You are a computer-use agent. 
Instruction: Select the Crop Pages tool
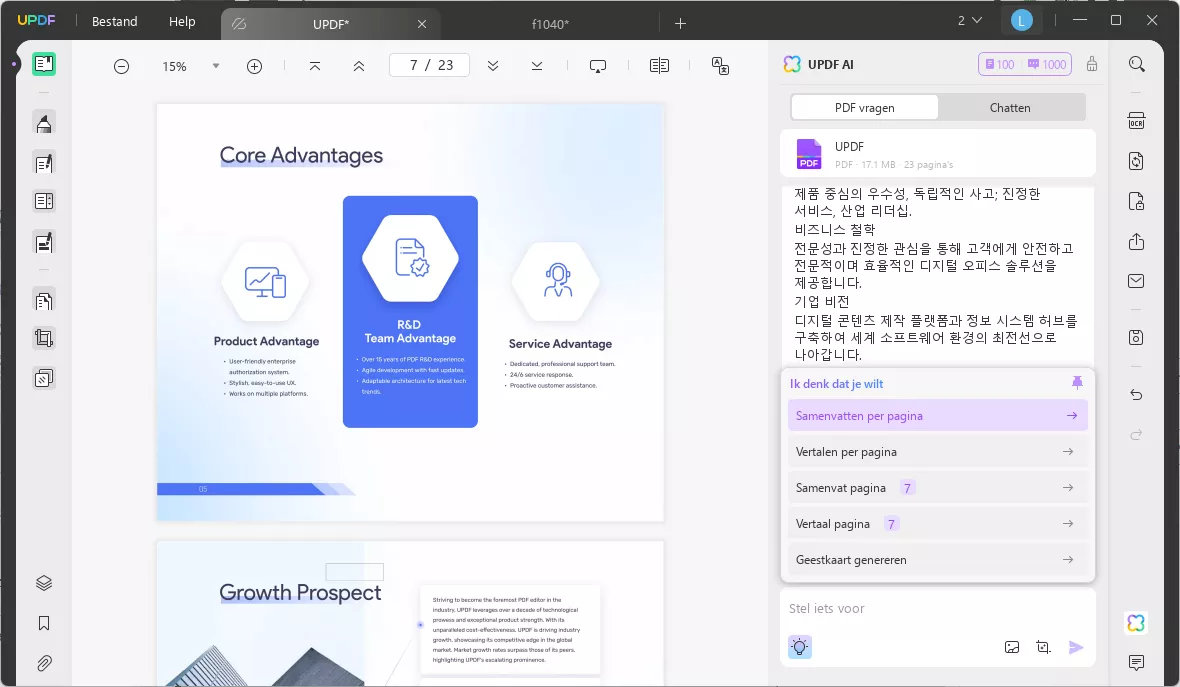pos(44,339)
